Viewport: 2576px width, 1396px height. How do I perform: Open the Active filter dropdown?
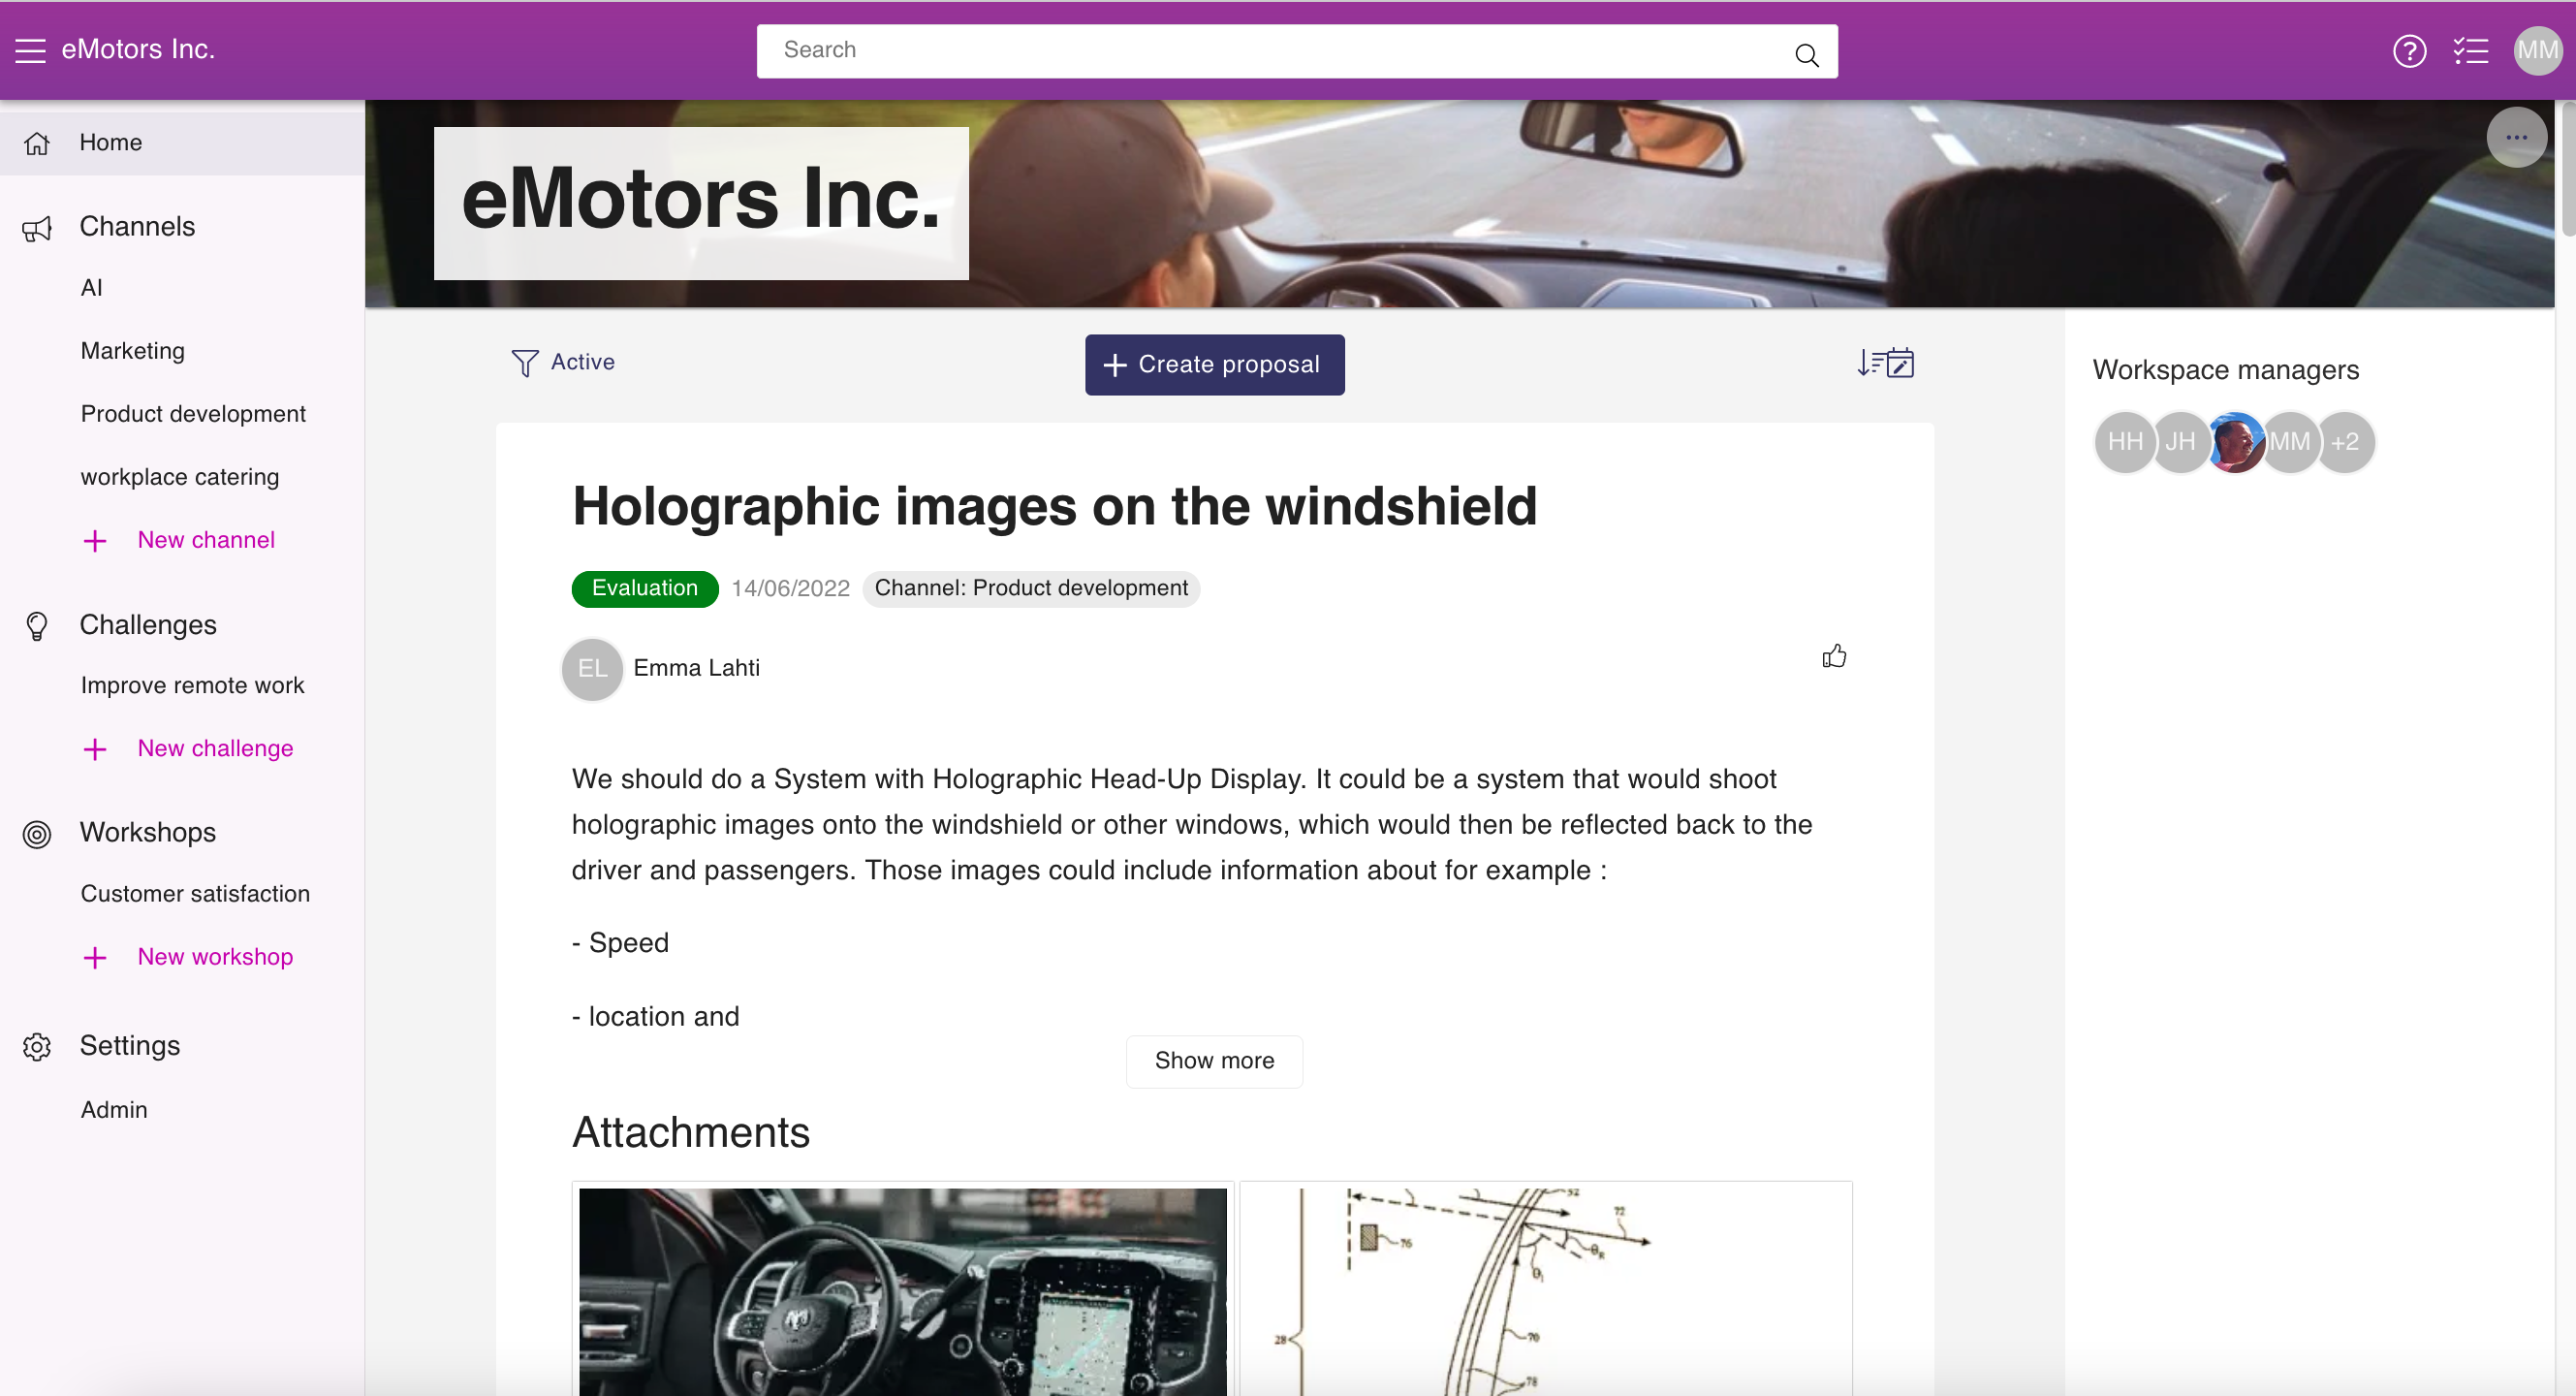(x=563, y=362)
